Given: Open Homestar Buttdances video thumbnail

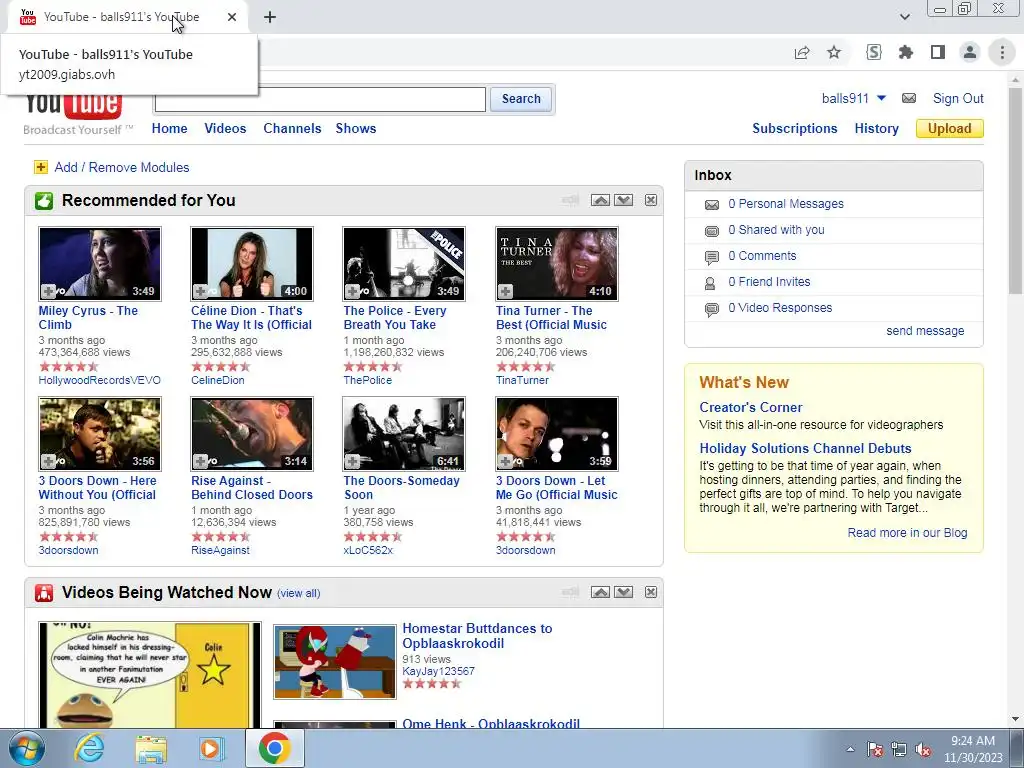Looking at the screenshot, I should pyautogui.click(x=334, y=662).
